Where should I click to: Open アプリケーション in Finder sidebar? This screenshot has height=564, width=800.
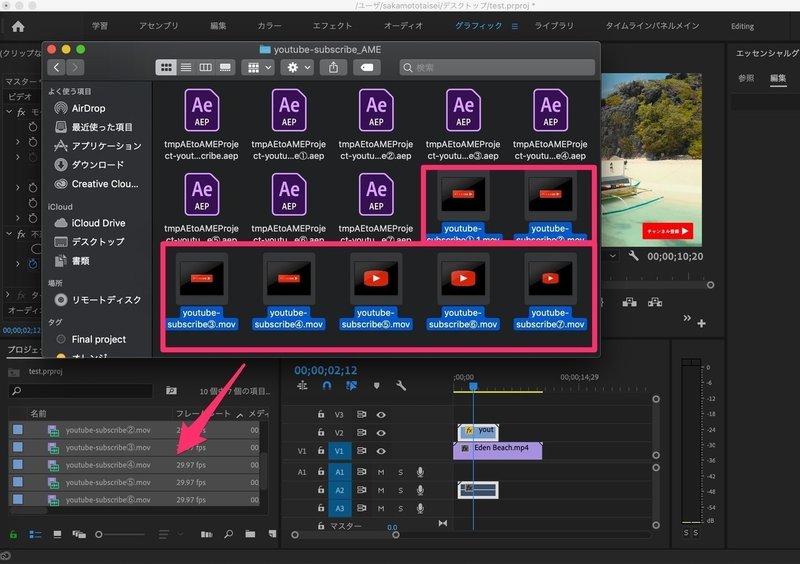click(x=98, y=146)
